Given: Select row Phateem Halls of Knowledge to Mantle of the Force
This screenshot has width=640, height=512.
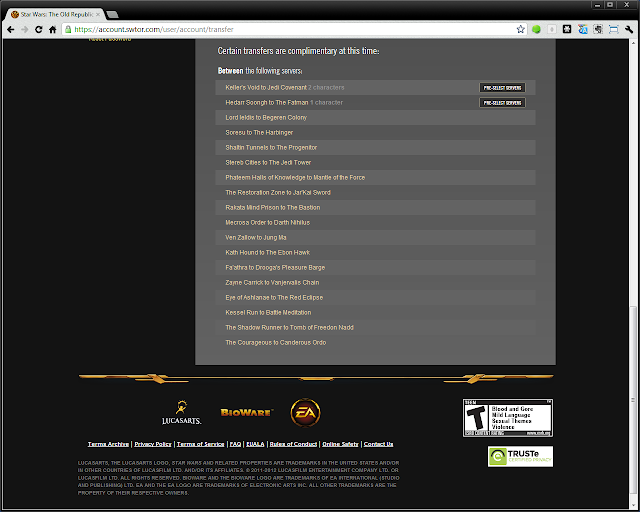Looking at the screenshot, I should click(x=375, y=178).
